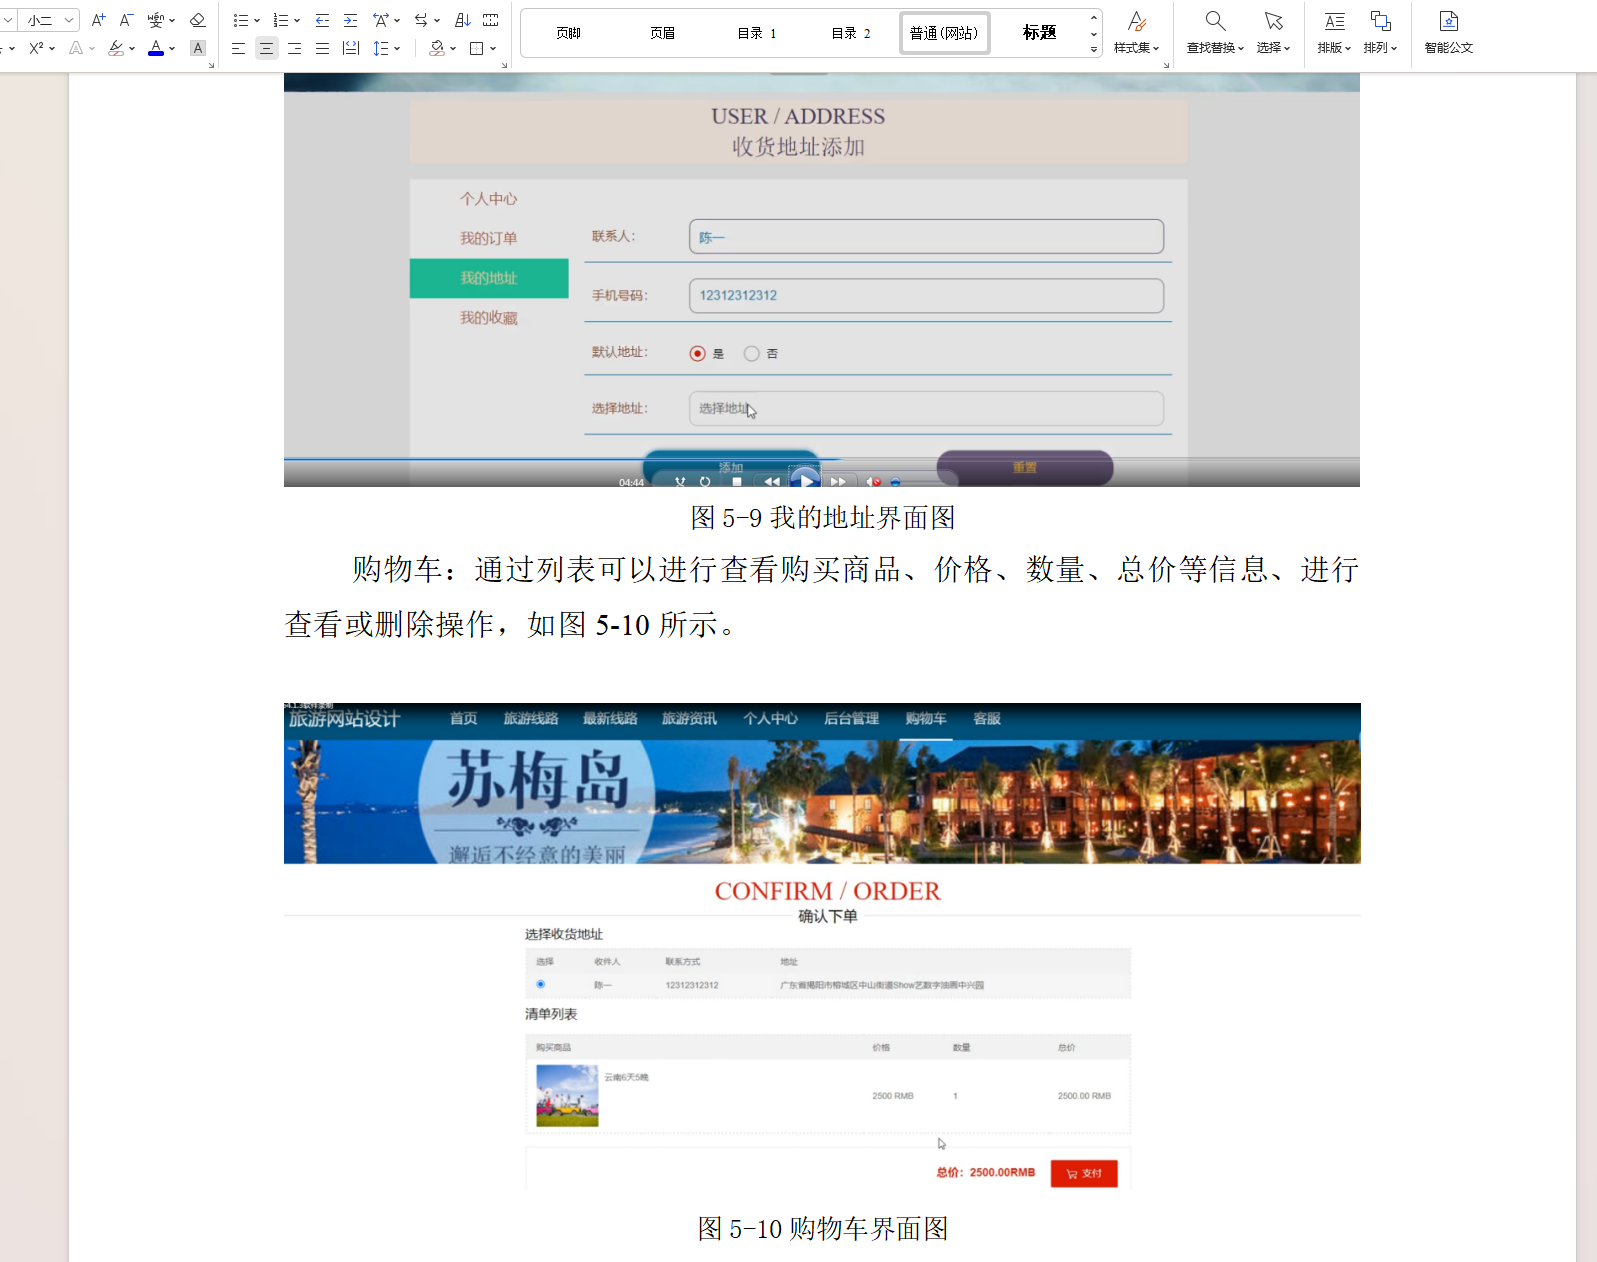
Task: Toggle right paragraph alignment
Action: point(294,48)
